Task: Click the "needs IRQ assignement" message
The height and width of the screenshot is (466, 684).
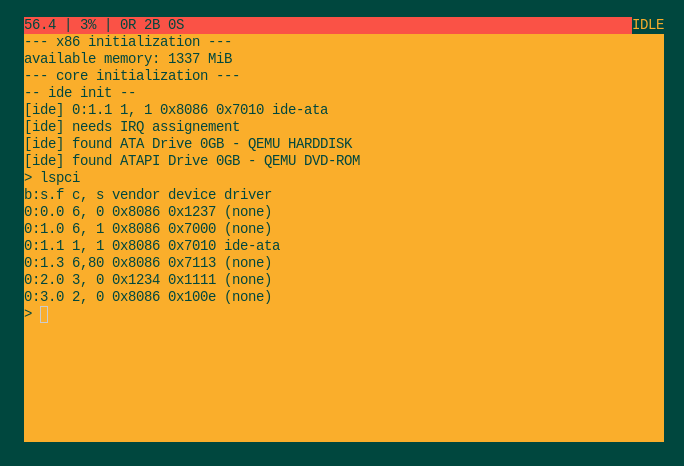Action: tap(132, 127)
